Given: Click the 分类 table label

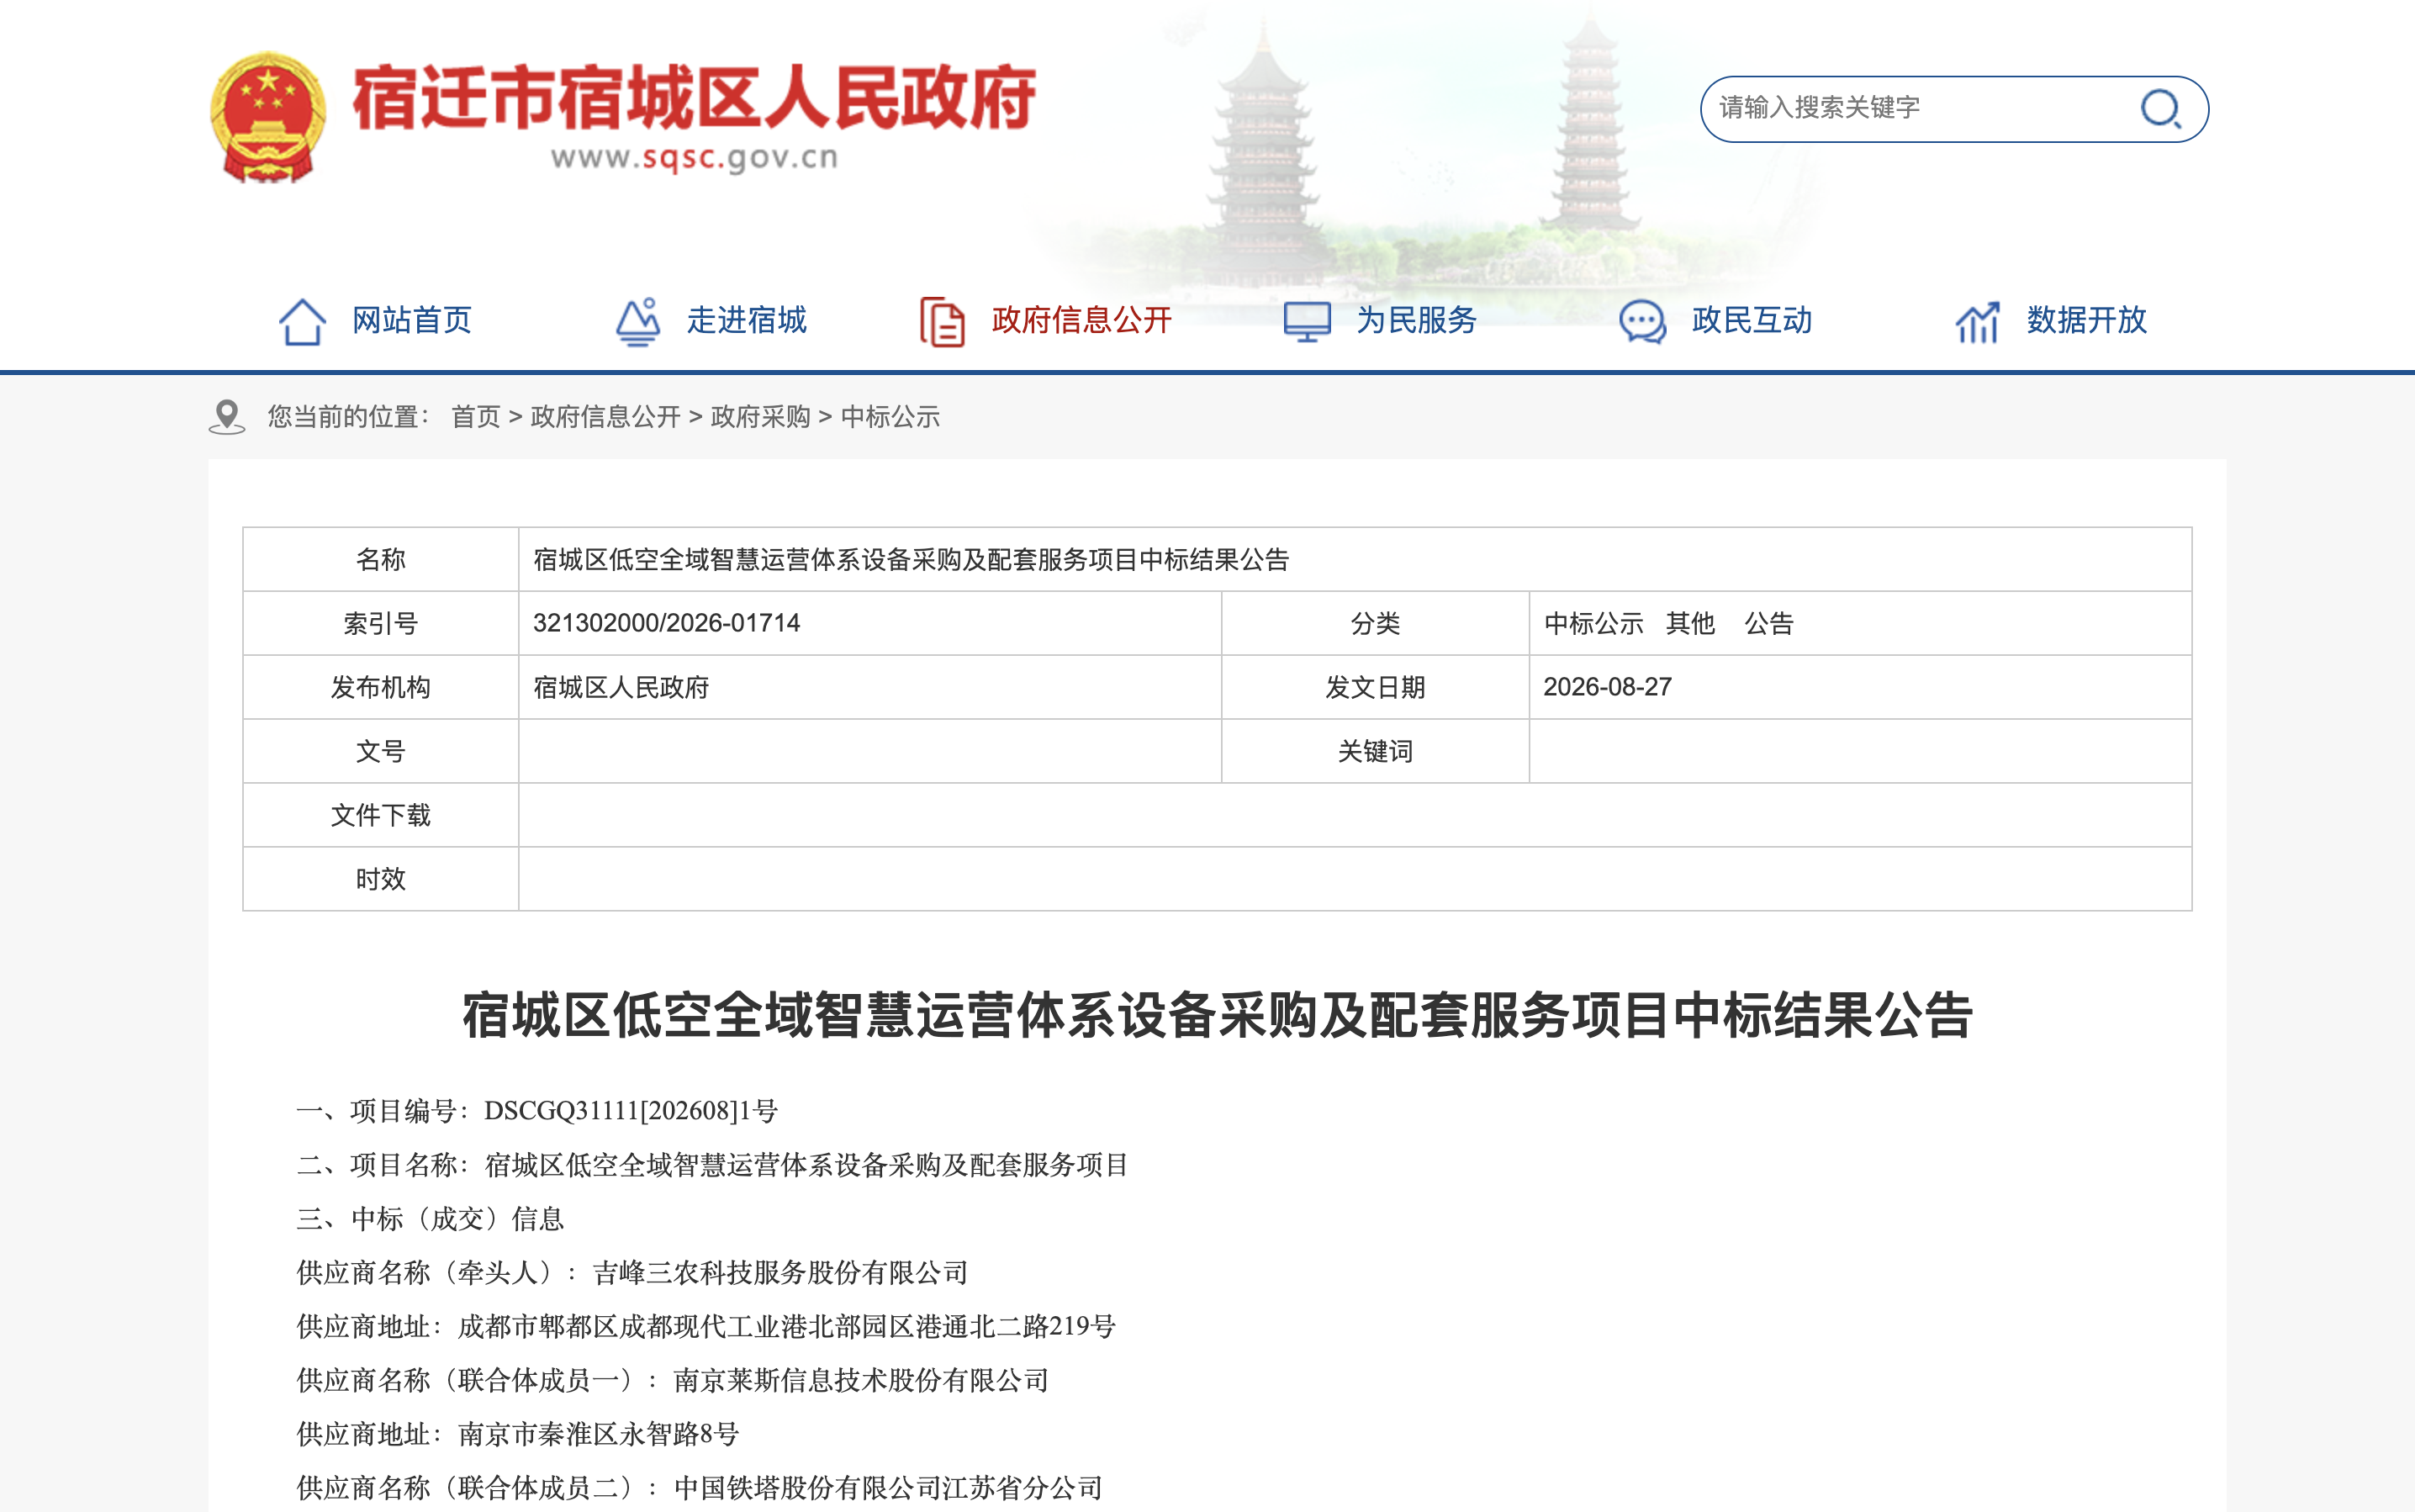Looking at the screenshot, I should [x=1375, y=623].
